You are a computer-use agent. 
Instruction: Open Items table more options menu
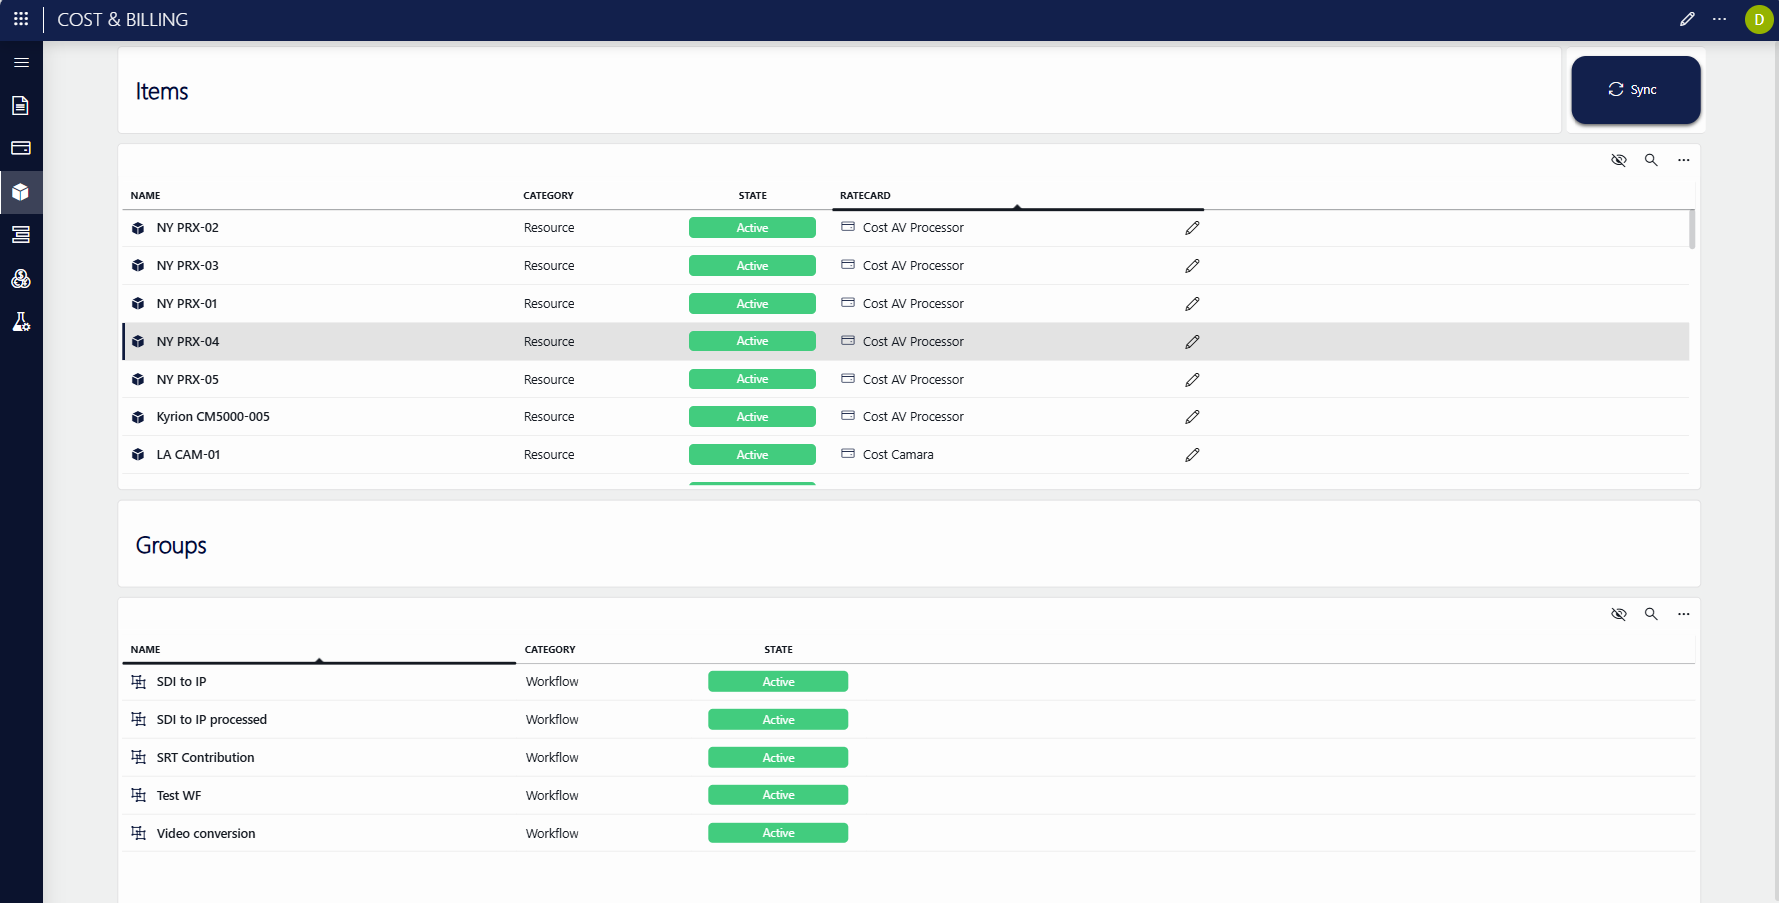pyautogui.click(x=1684, y=160)
